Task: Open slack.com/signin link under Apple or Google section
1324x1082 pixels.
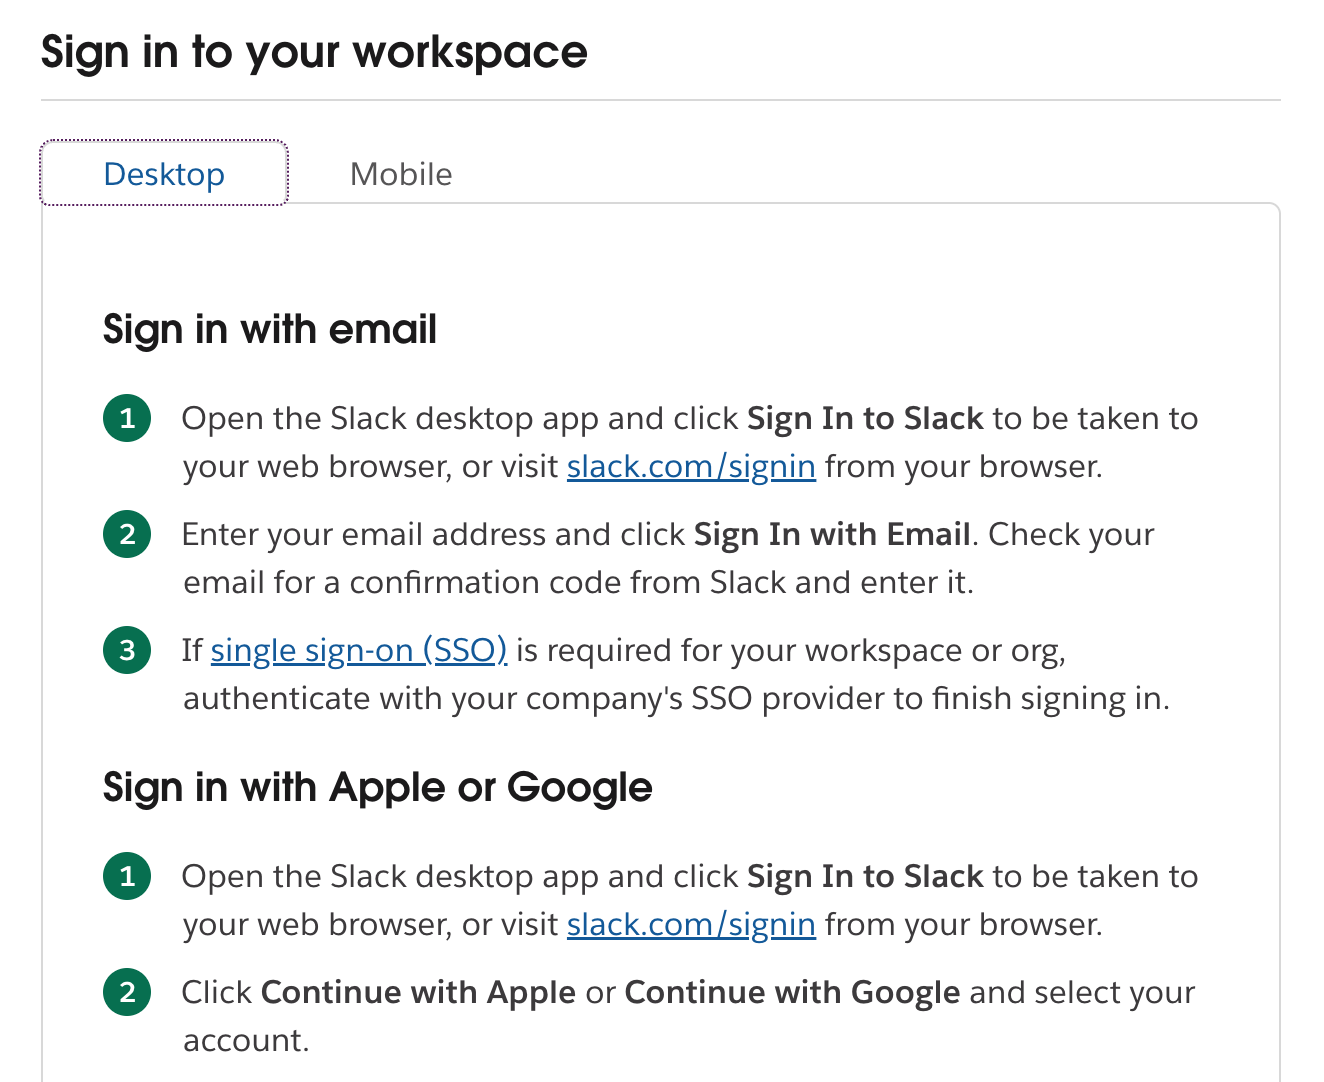Action: (x=691, y=925)
